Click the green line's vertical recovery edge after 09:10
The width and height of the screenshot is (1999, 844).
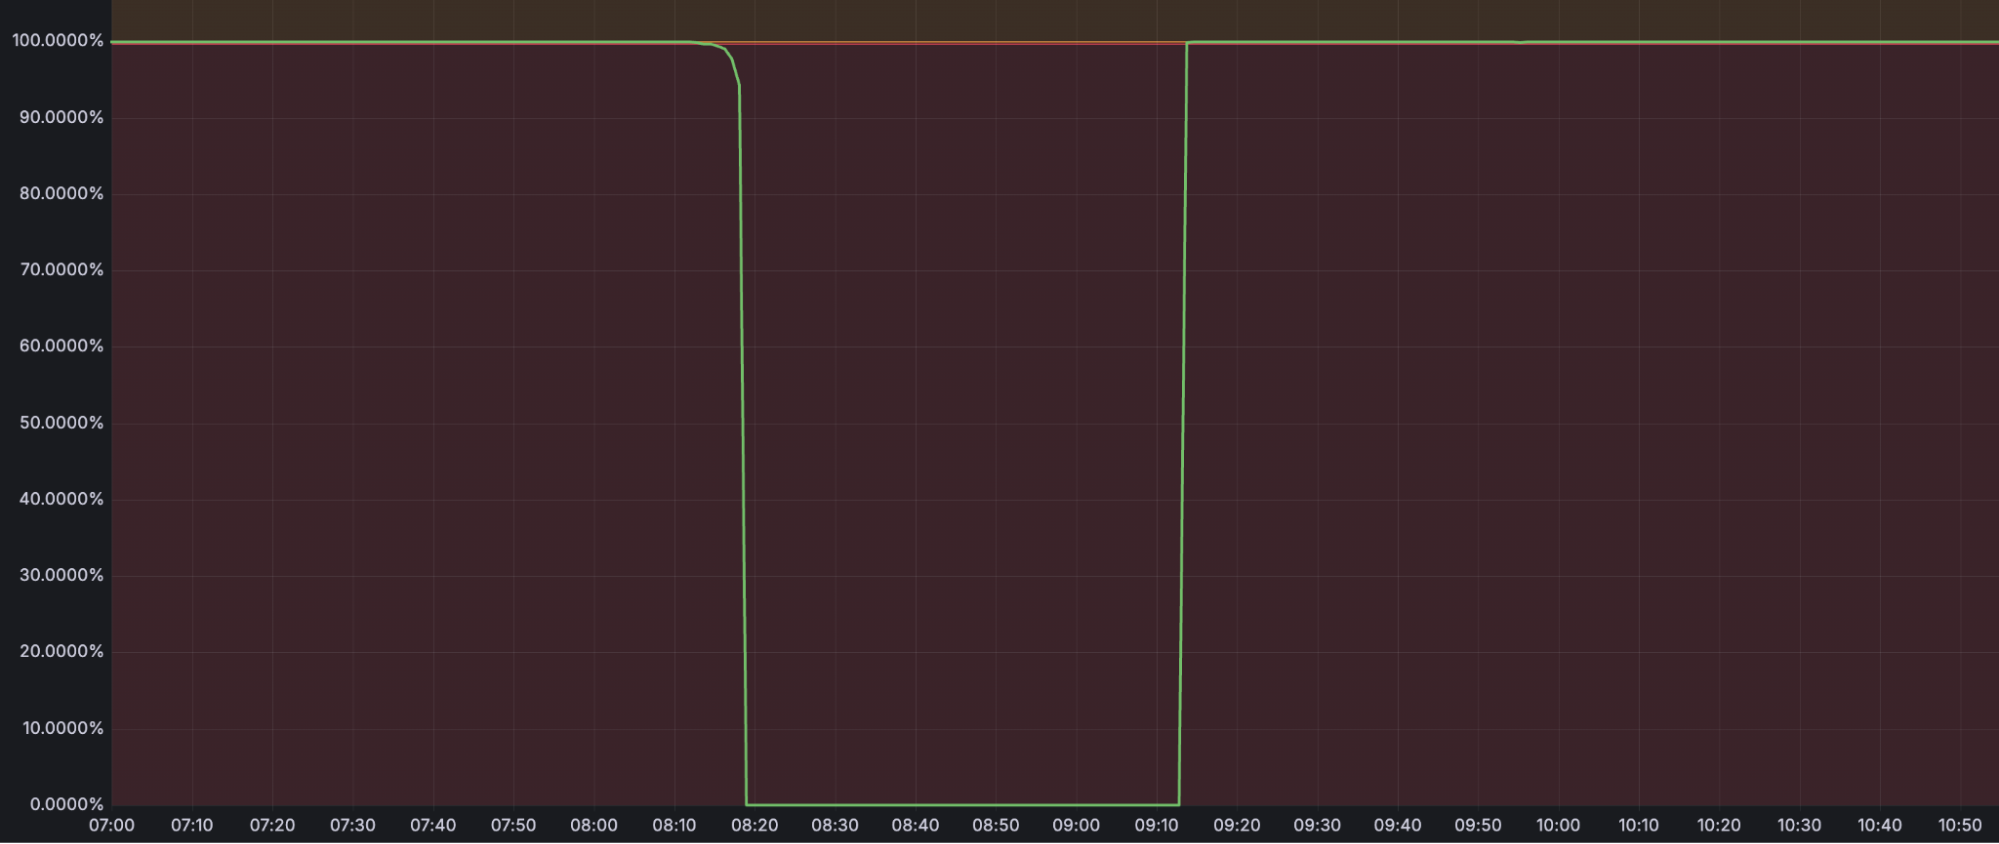tap(1183, 423)
